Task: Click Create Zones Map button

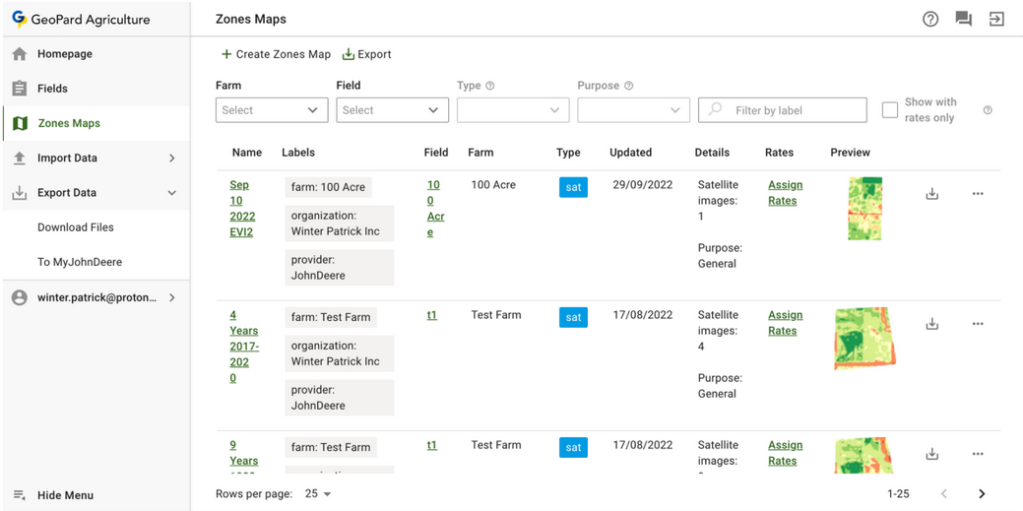Action: pyautogui.click(x=276, y=54)
